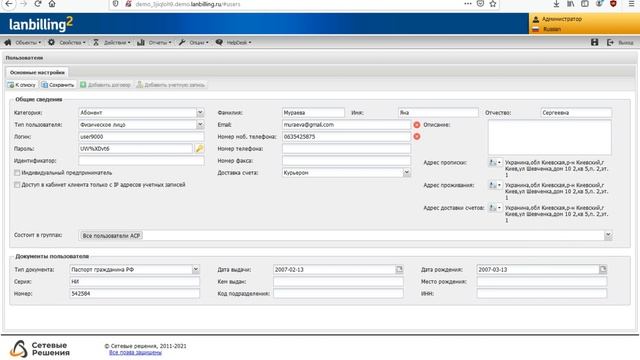Select the Все пользователи АСР group tag

pyautogui.click(x=111, y=236)
